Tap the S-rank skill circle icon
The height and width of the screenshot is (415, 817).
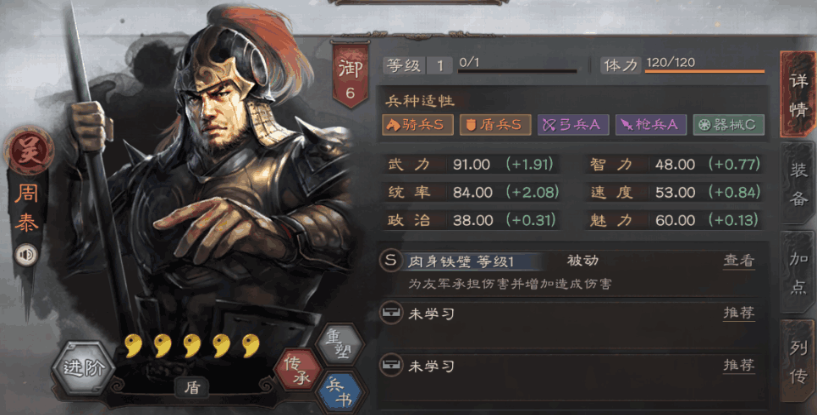[x=391, y=260]
